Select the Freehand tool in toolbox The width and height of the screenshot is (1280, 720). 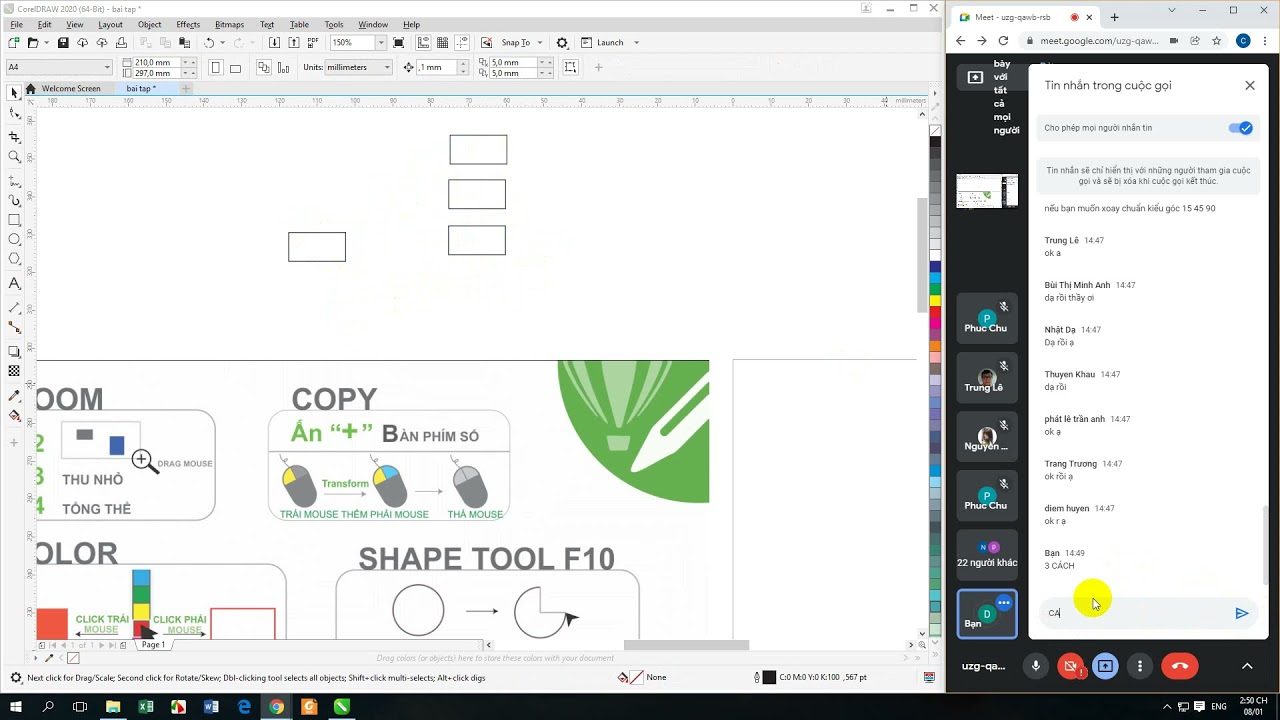(x=14, y=181)
